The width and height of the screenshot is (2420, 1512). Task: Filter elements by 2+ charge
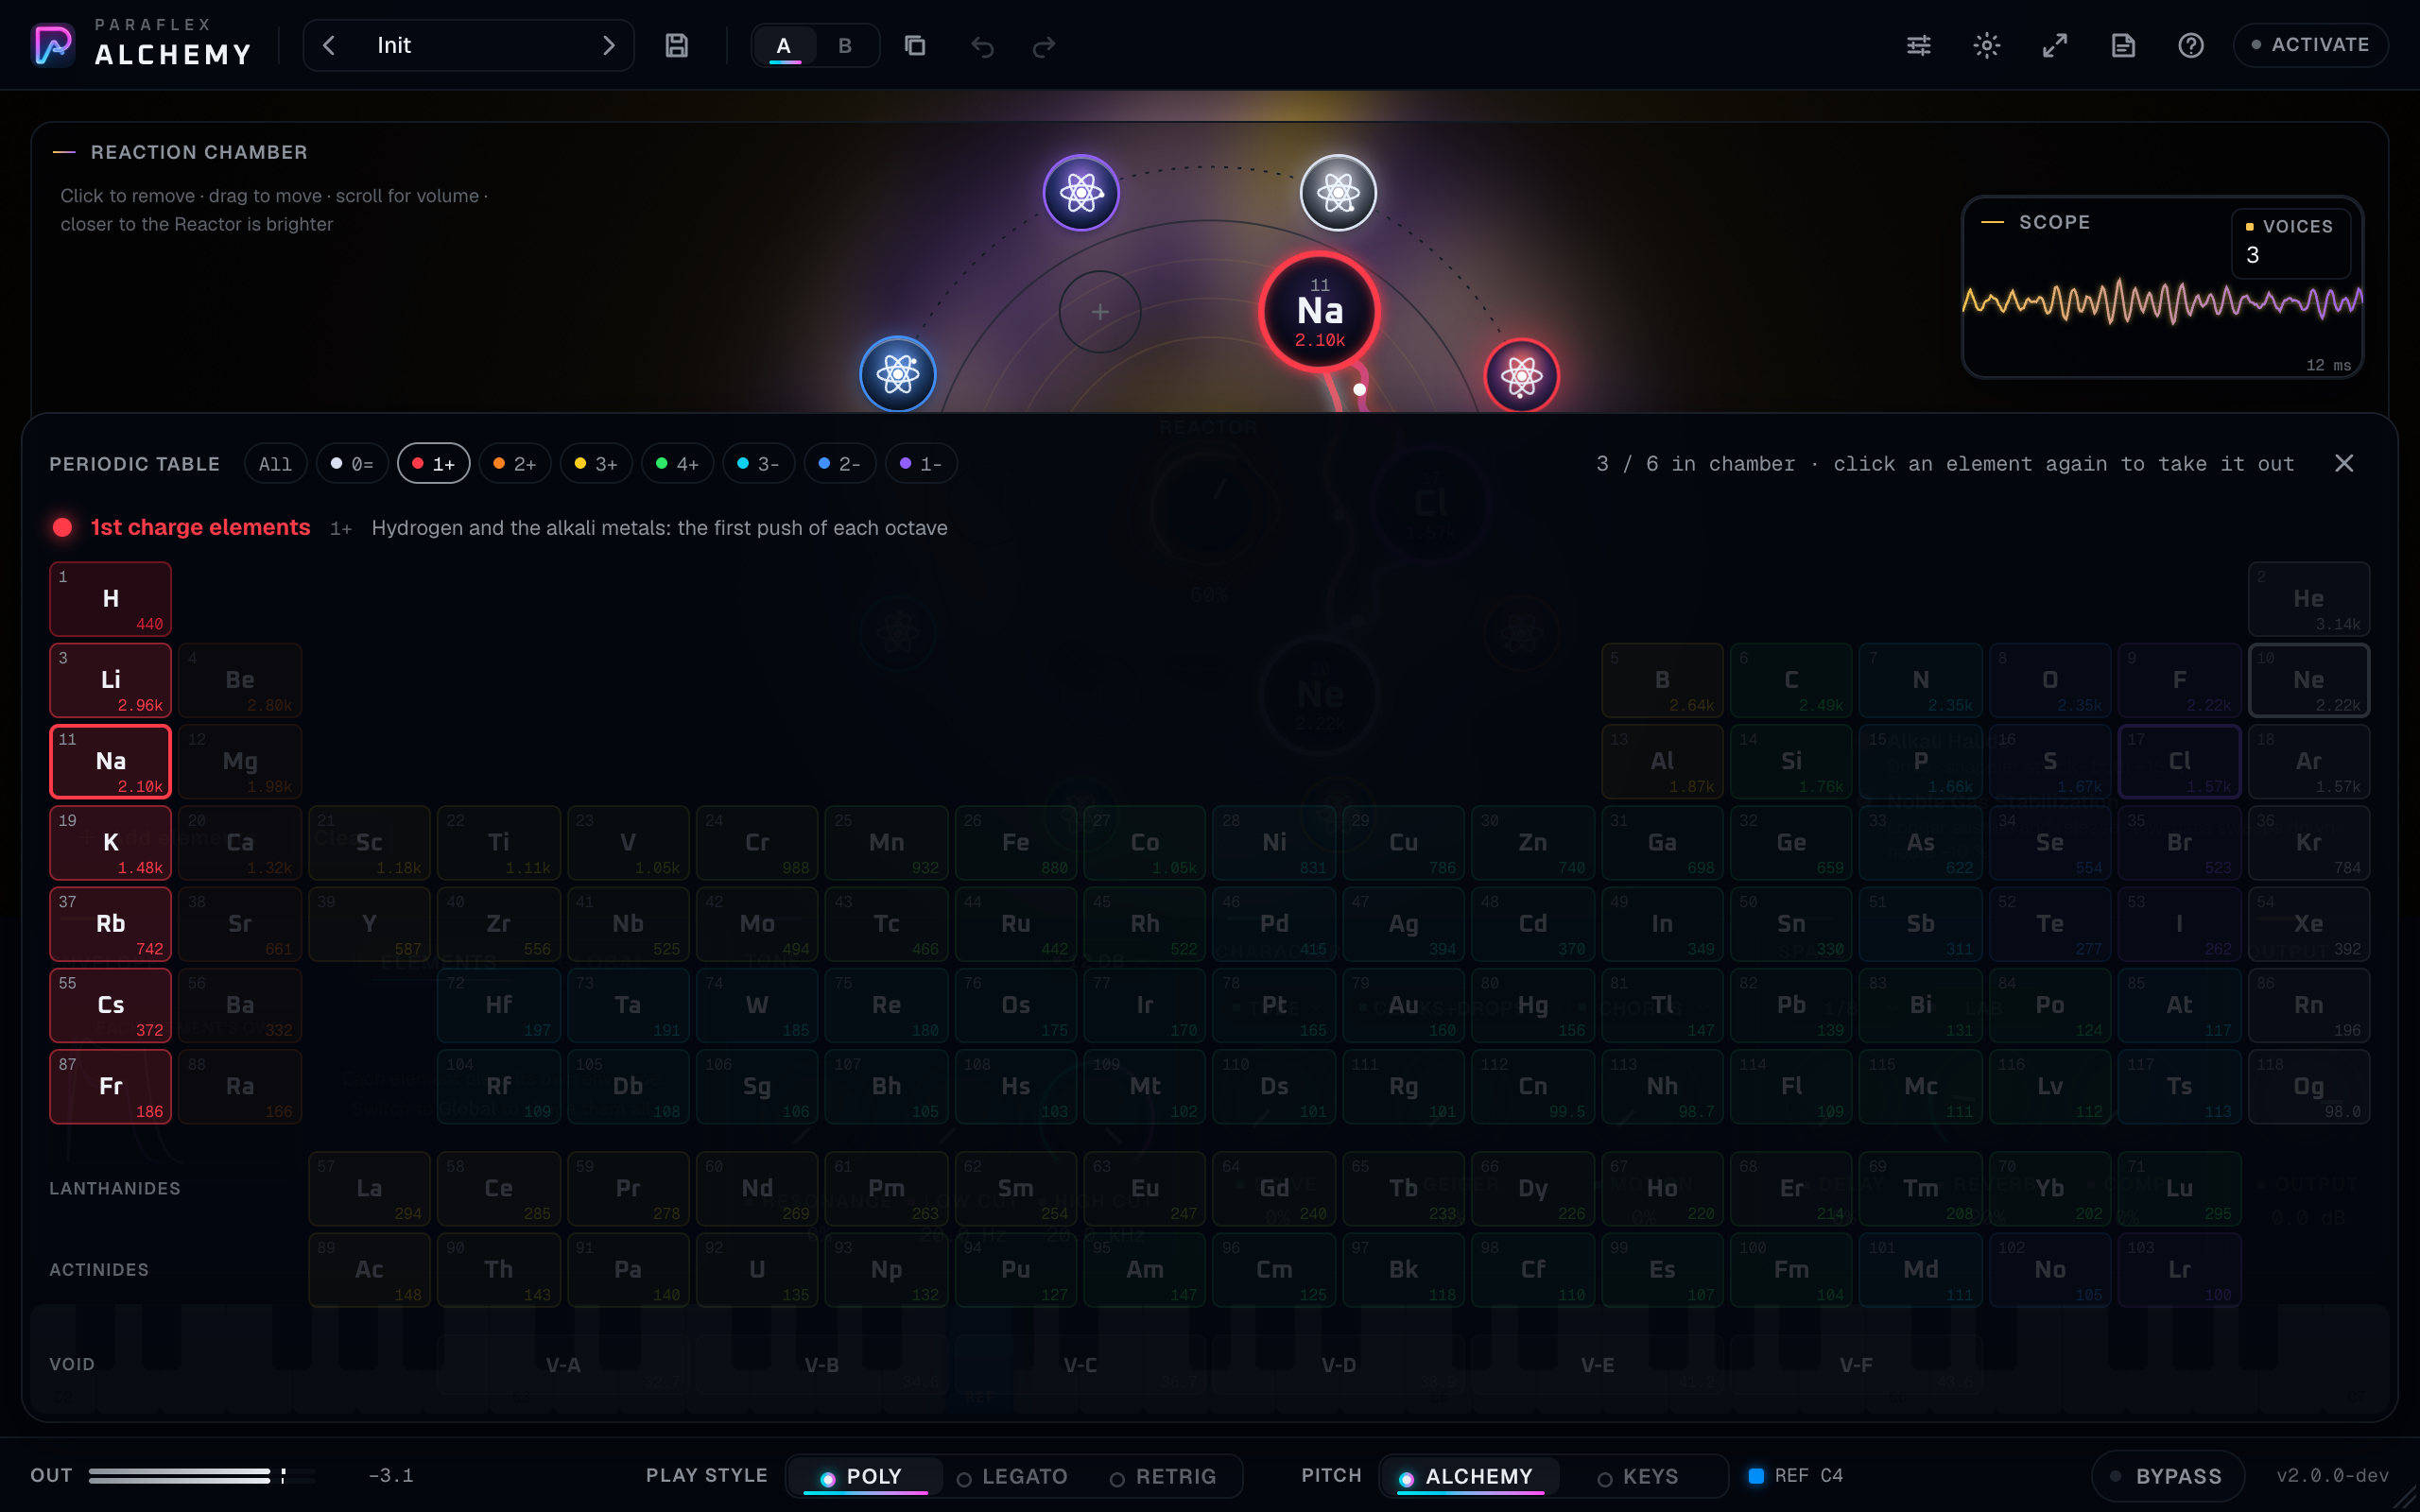click(x=515, y=464)
